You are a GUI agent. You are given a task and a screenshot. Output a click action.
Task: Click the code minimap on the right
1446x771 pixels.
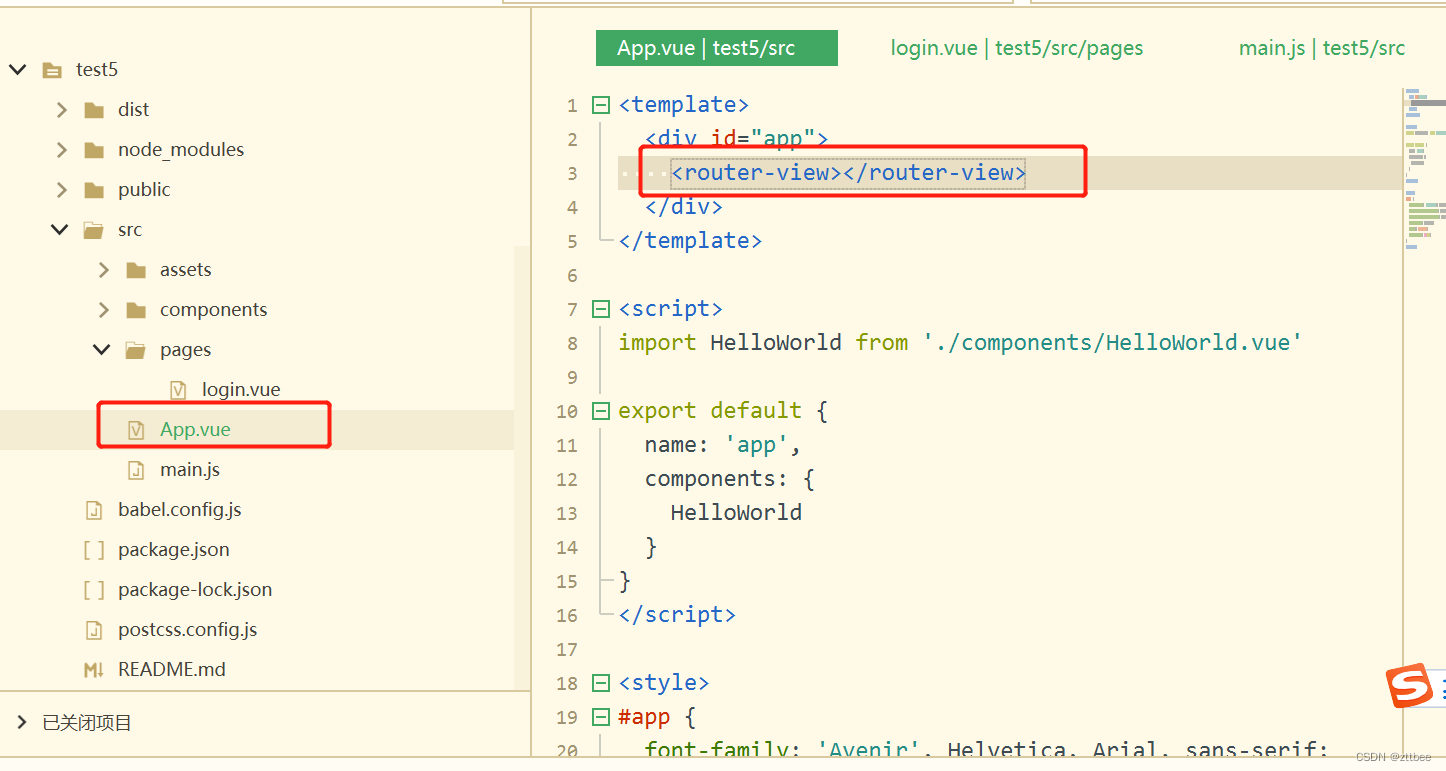pyautogui.click(x=1424, y=170)
